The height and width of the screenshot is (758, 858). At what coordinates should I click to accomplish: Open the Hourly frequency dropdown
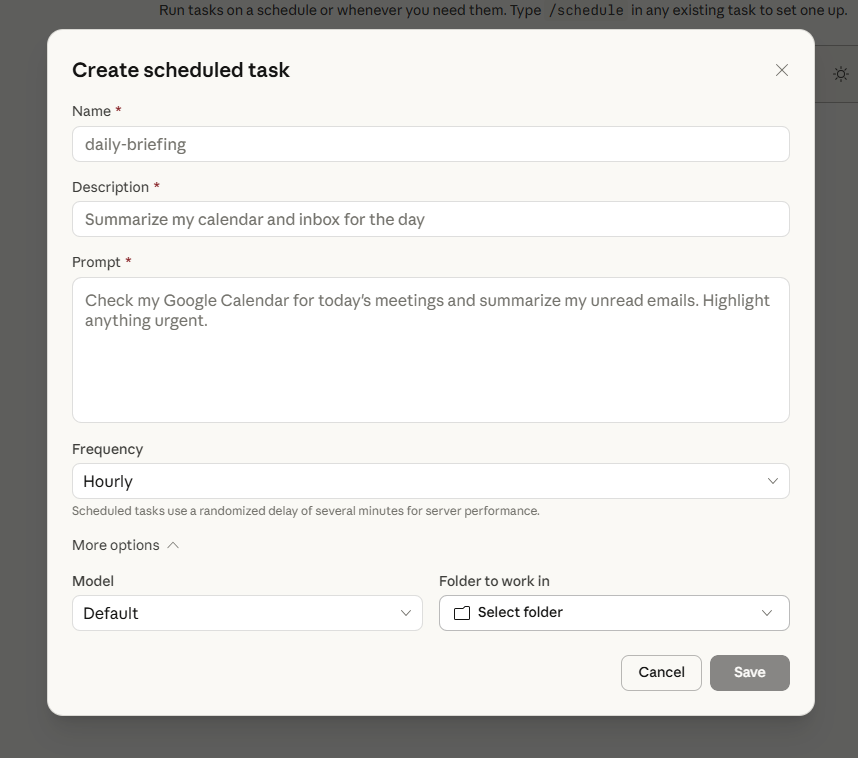click(x=430, y=481)
